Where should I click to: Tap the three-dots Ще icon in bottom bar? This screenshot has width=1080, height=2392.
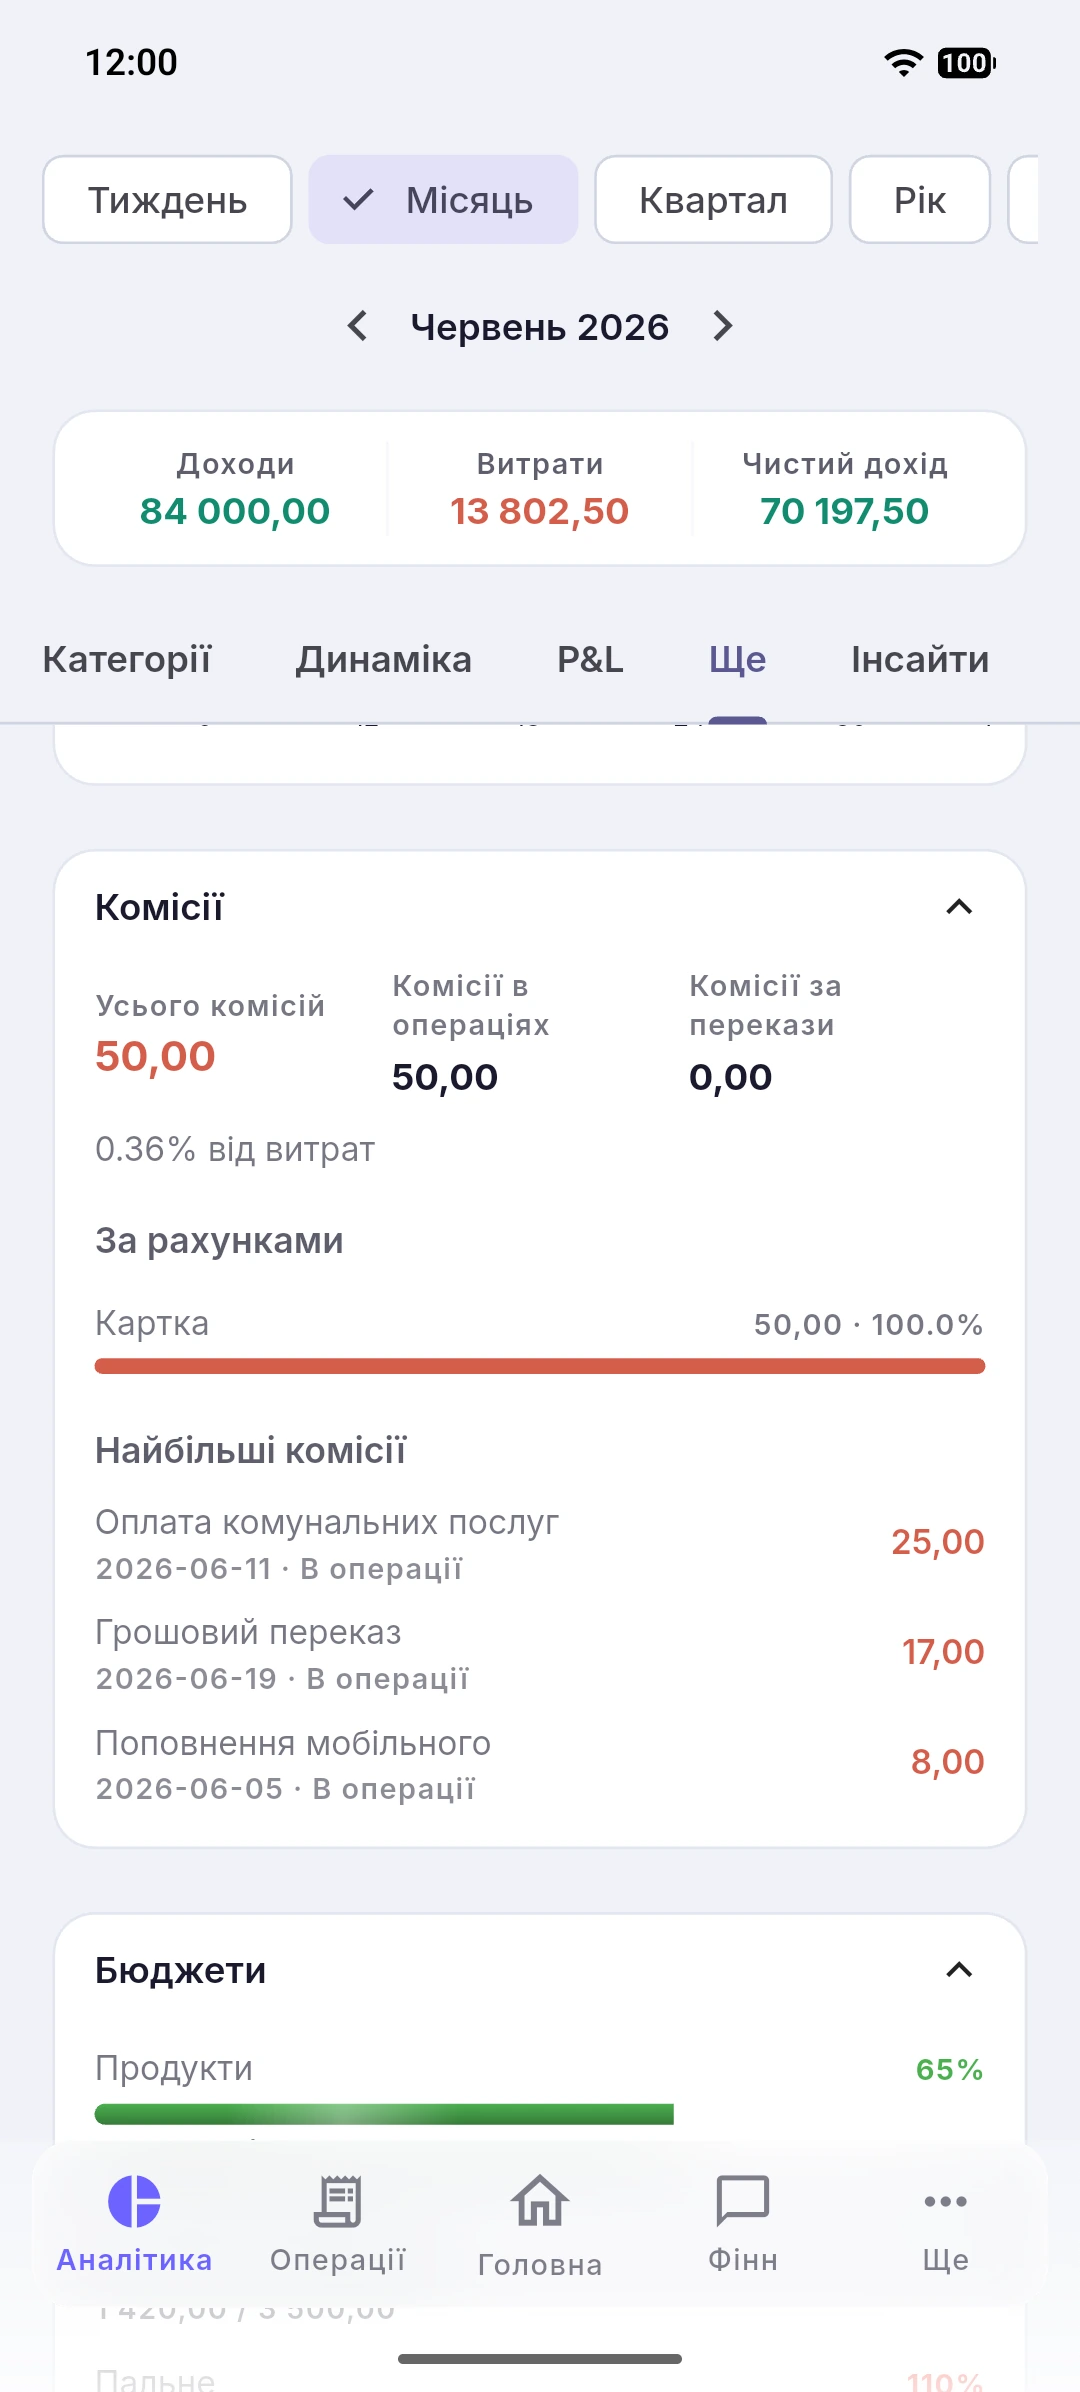coord(945,2201)
